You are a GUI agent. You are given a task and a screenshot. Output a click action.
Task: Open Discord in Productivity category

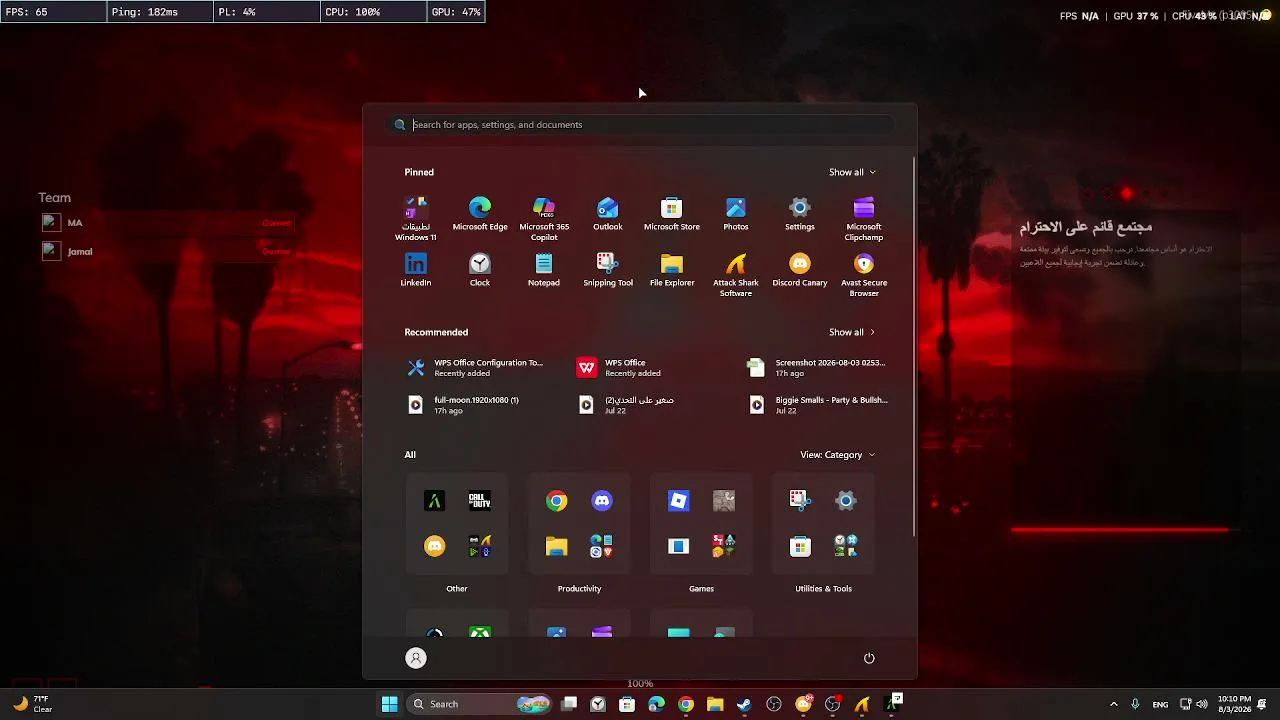click(x=602, y=501)
